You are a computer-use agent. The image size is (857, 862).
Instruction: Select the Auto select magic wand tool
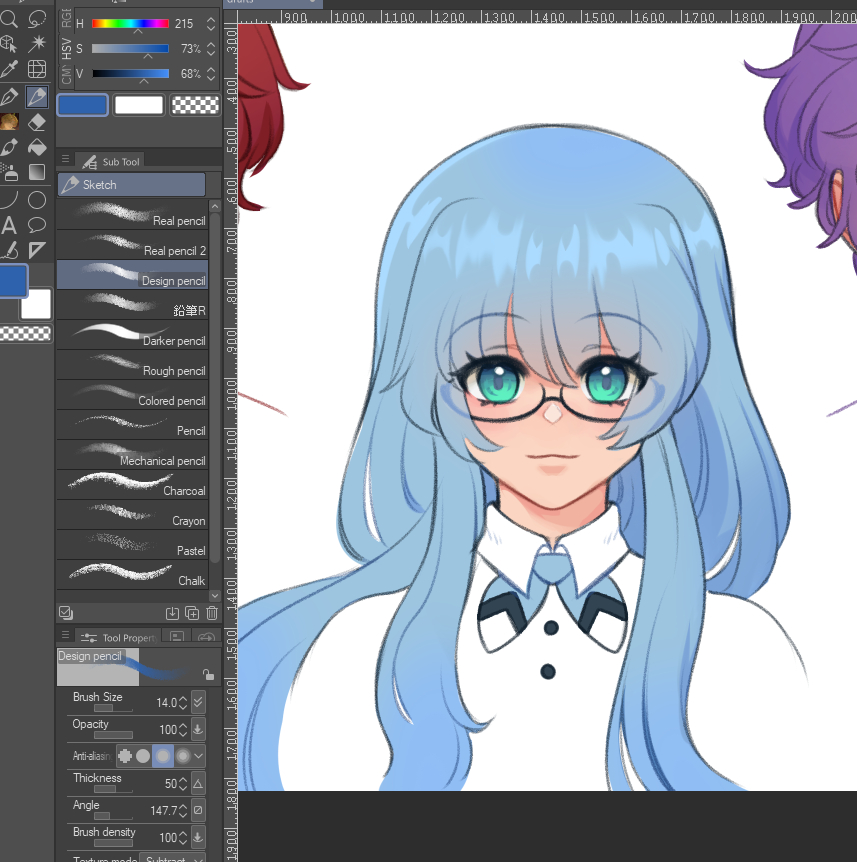[37, 43]
